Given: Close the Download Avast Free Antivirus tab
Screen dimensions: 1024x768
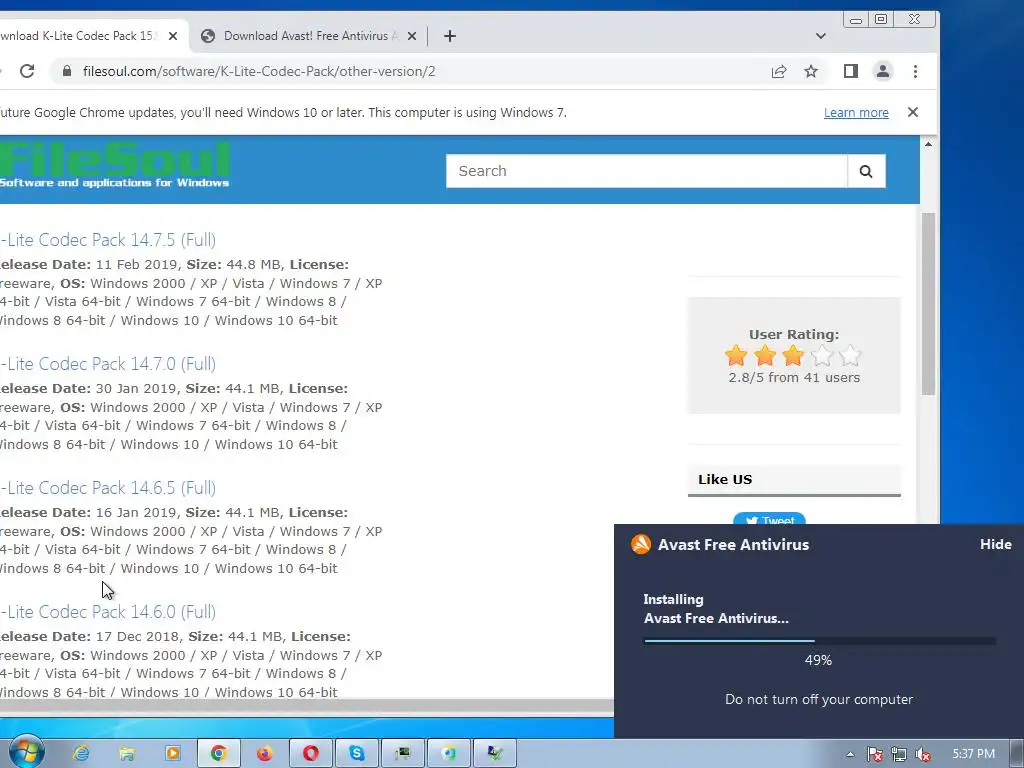Looking at the screenshot, I should click(411, 36).
